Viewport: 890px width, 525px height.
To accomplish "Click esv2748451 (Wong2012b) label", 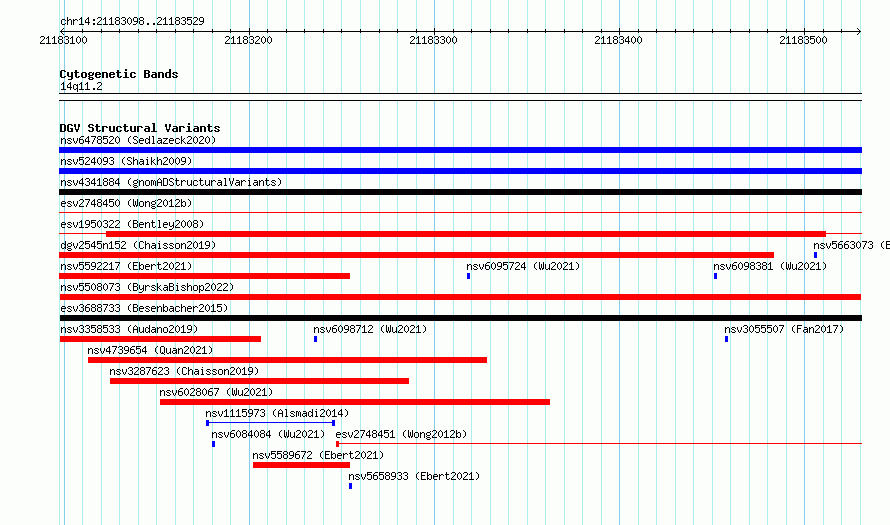I will point(401,434).
